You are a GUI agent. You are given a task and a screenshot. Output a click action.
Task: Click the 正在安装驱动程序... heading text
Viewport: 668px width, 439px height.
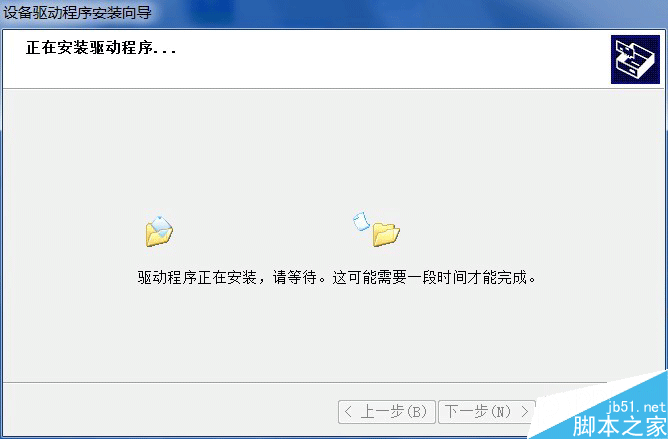coord(101,47)
